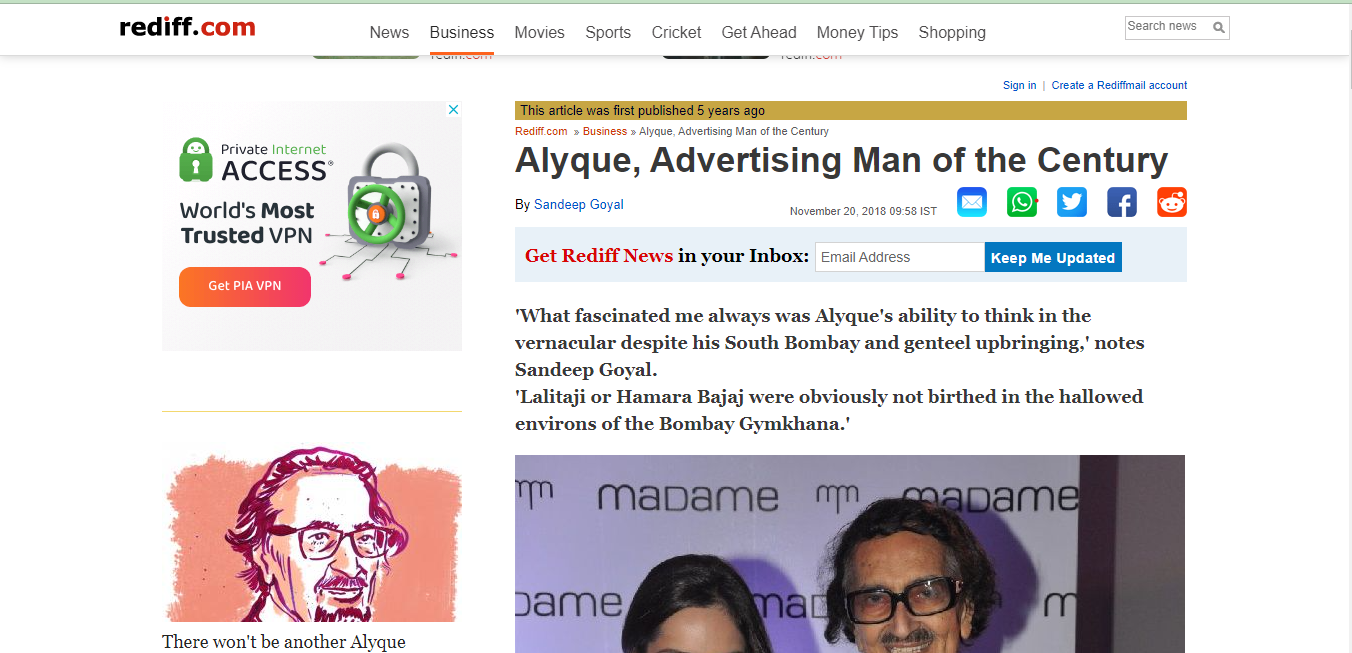This screenshot has width=1352, height=653.
Task: Open author Sandeep Goyal link
Action: (579, 204)
